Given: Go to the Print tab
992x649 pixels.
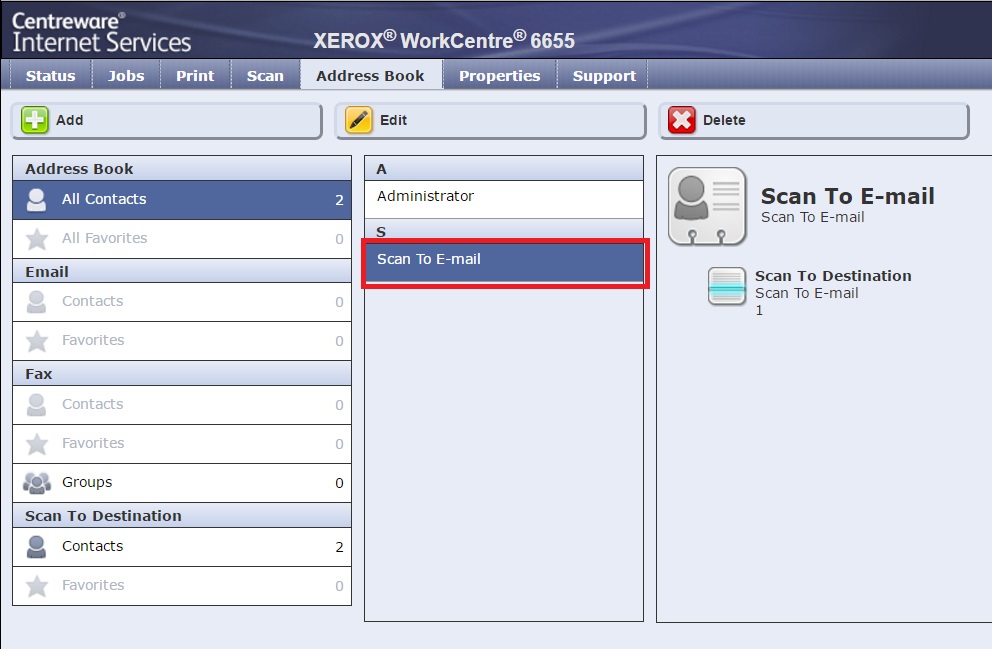Looking at the screenshot, I should (x=195, y=76).
